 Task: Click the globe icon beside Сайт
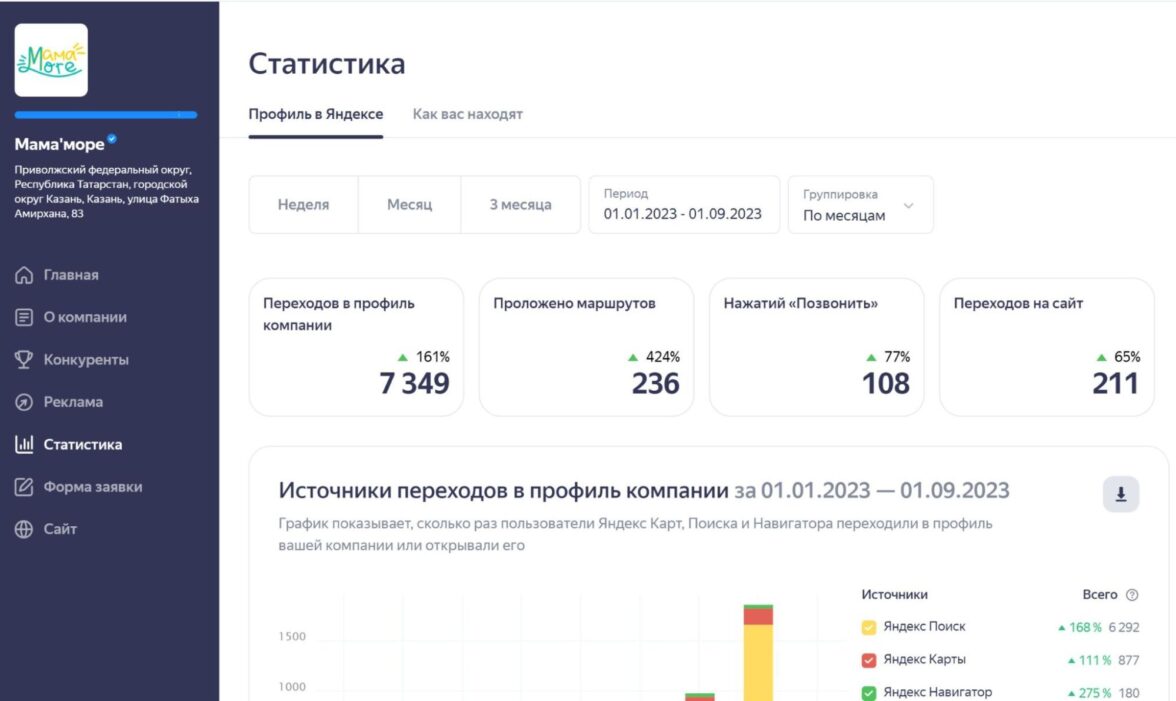(x=24, y=529)
